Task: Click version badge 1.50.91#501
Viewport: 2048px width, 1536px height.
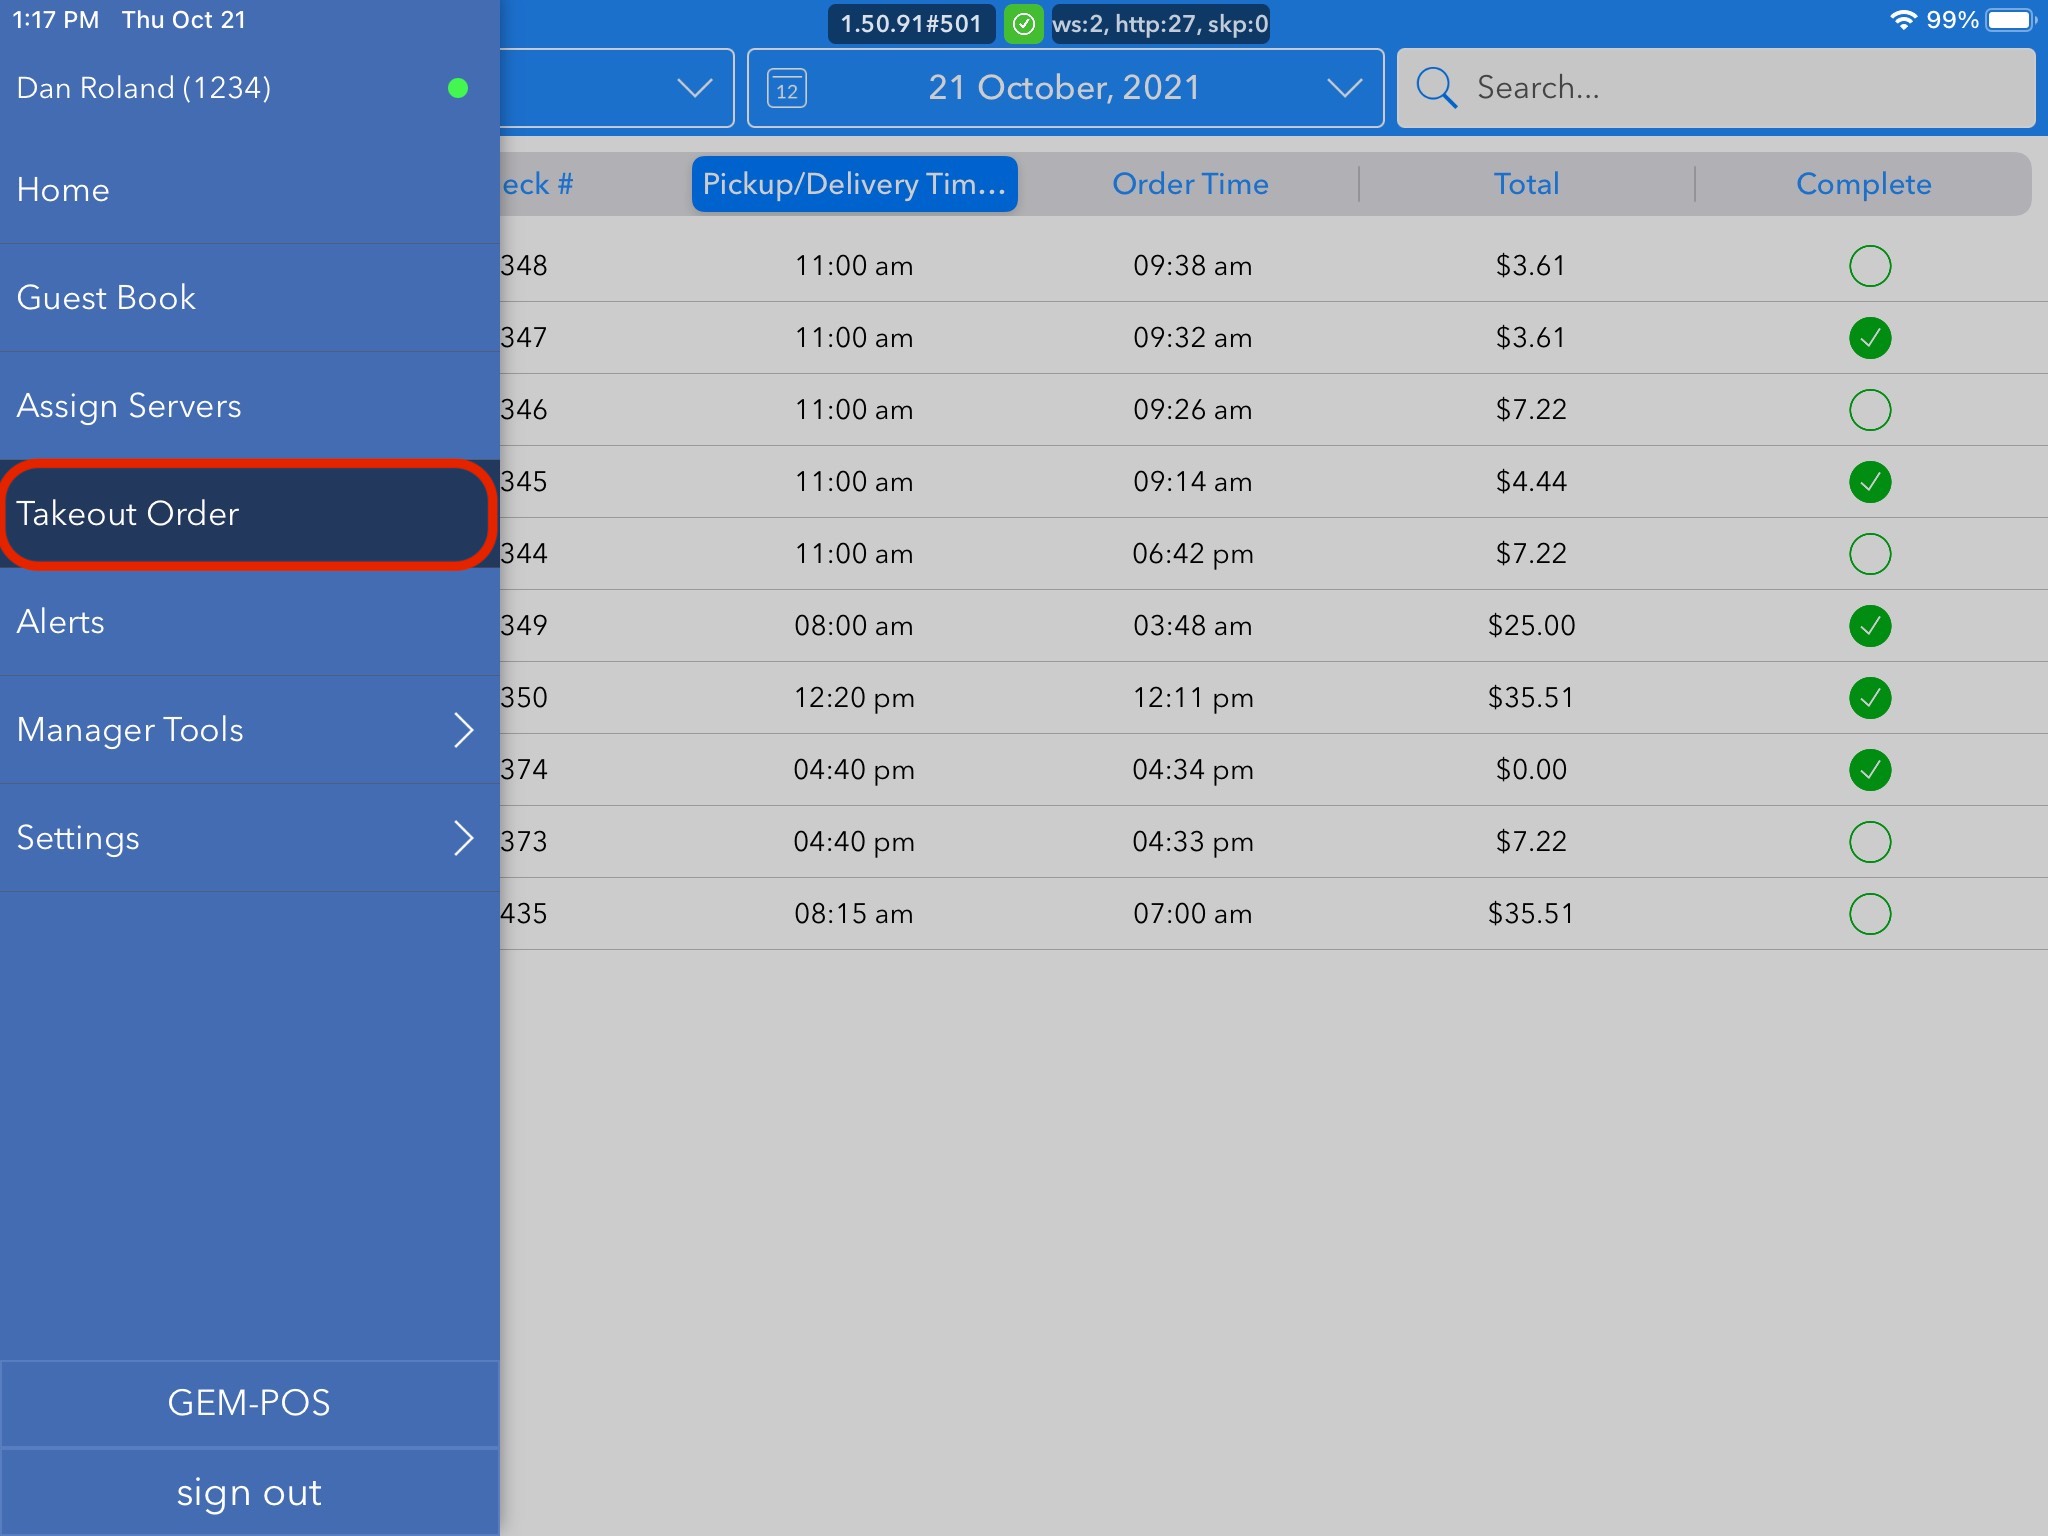Action: (x=910, y=24)
